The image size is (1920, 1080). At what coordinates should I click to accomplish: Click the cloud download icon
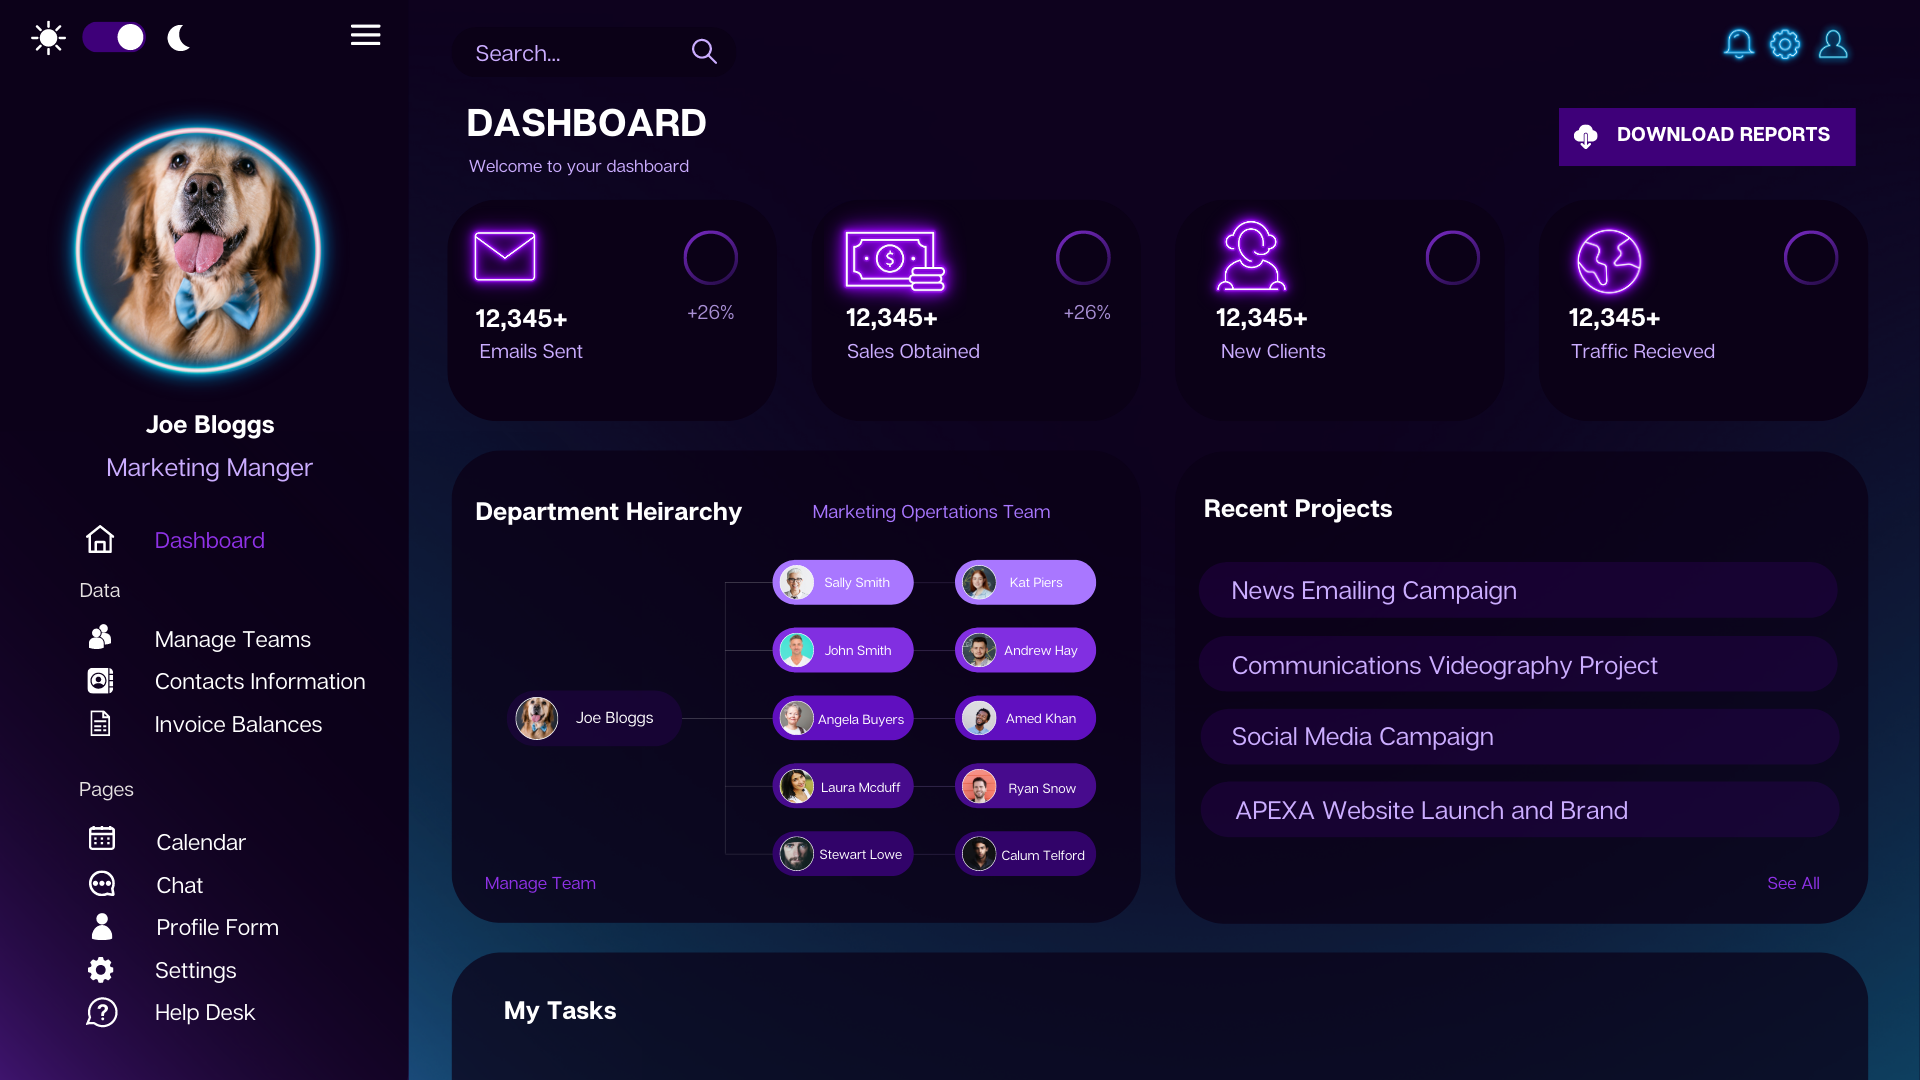(1586, 136)
